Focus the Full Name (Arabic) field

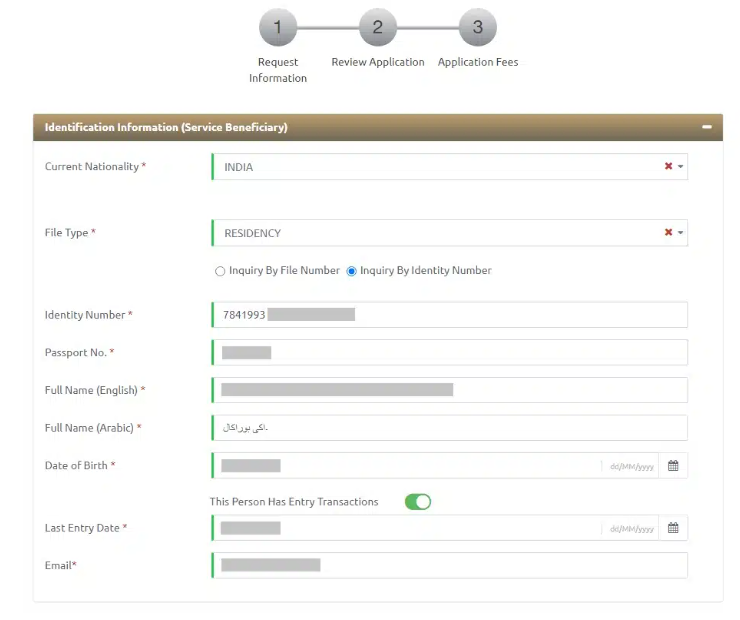click(450, 428)
